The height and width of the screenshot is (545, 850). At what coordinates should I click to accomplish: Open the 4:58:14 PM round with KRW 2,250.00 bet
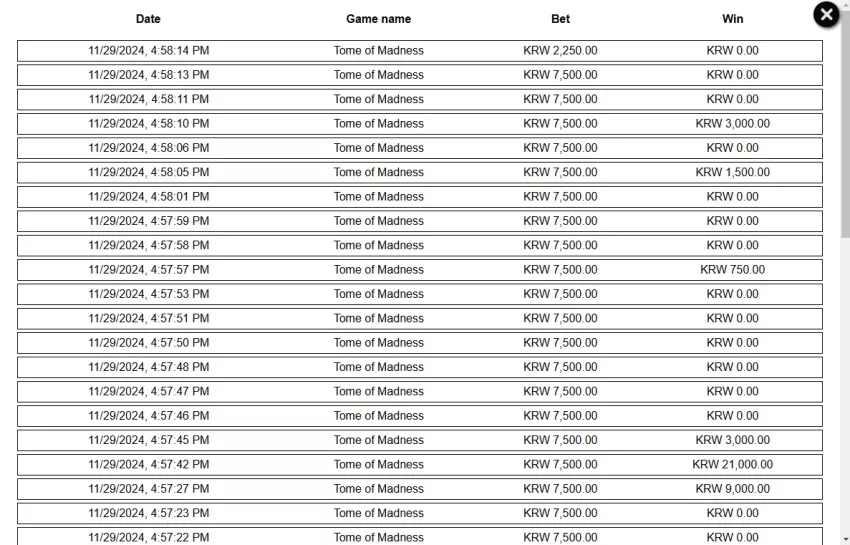(420, 51)
